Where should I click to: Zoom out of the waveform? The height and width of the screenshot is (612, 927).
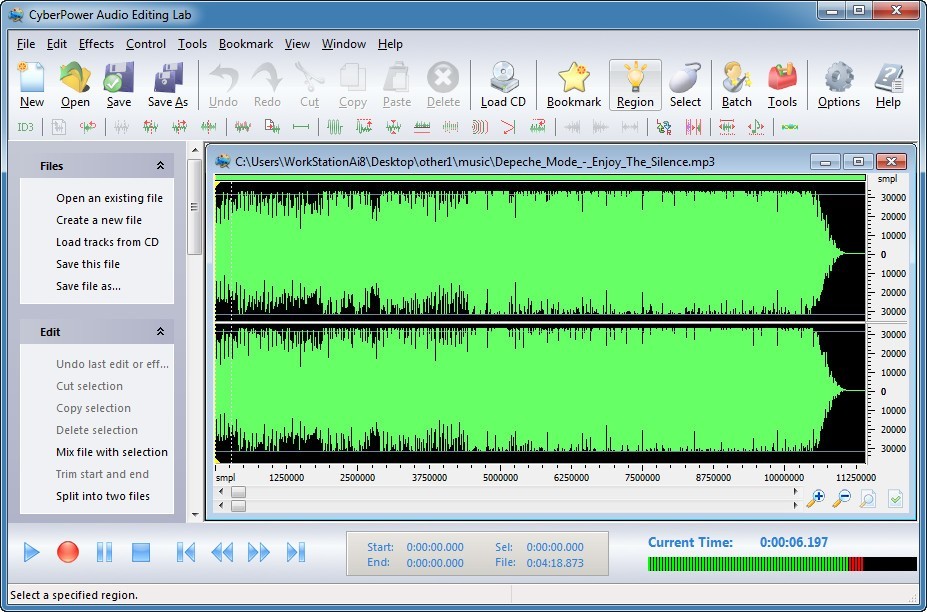(x=843, y=497)
